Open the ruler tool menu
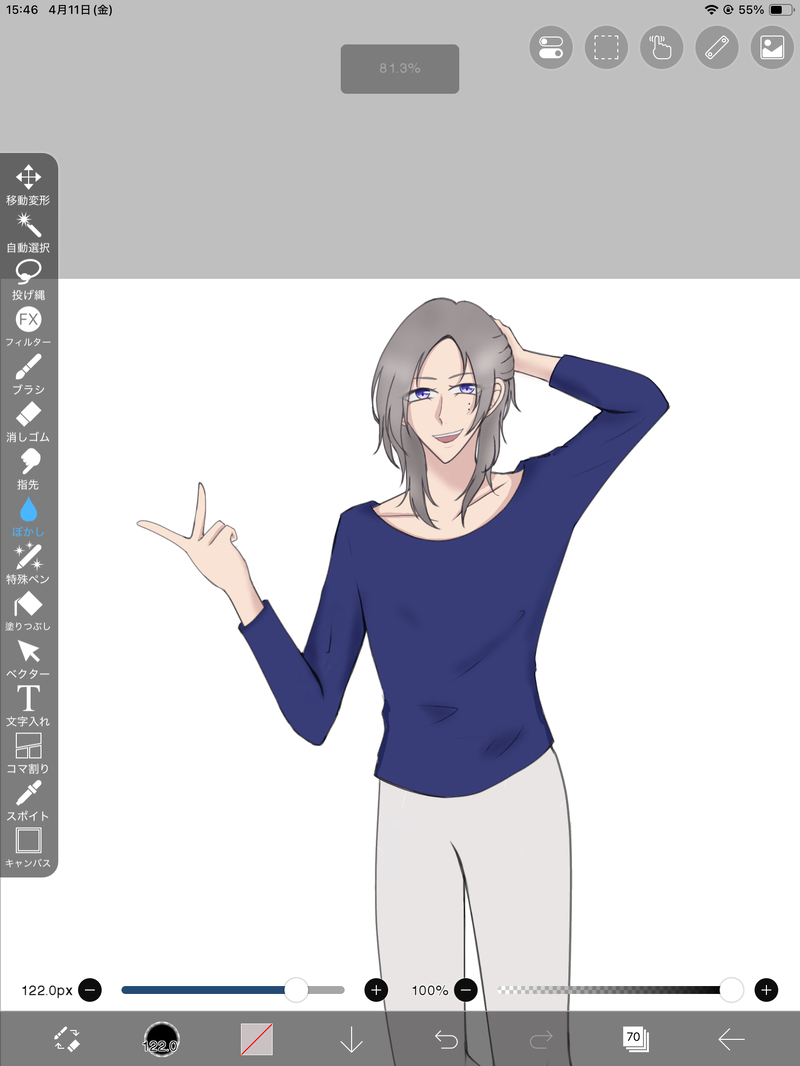 [717, 48]
